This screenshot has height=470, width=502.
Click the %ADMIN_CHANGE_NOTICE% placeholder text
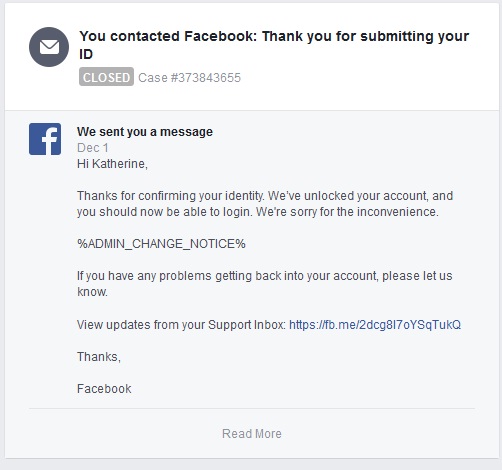161,244
